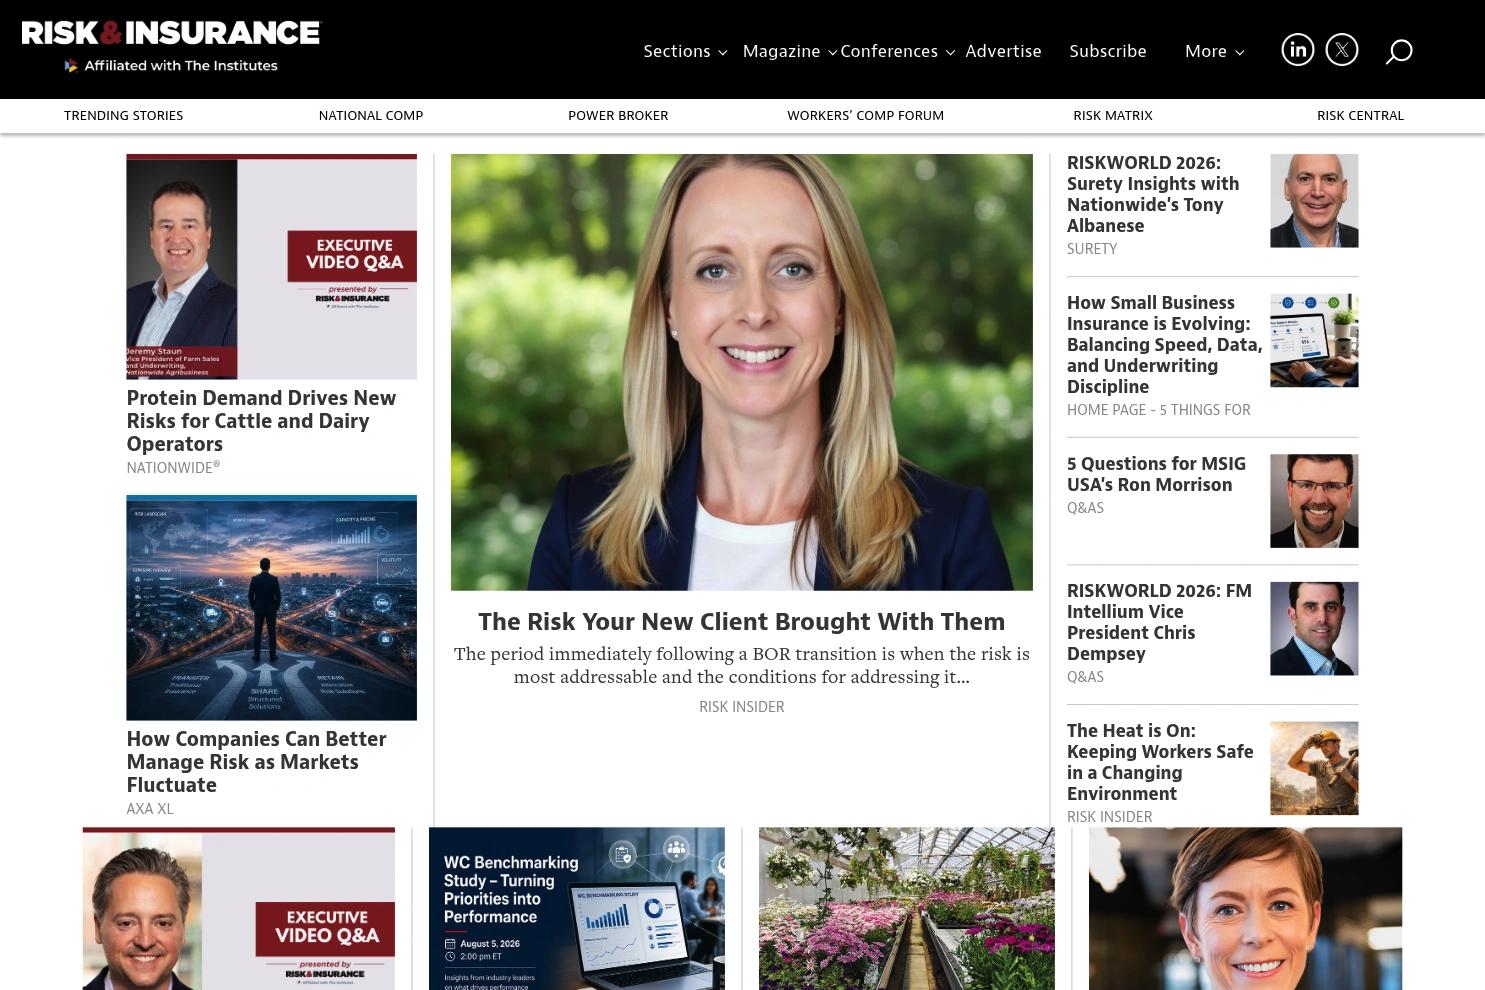This screenshot has width=1485, height=990.
Task: Click the greenhouse flowers article image
Action: pos(907,909)
